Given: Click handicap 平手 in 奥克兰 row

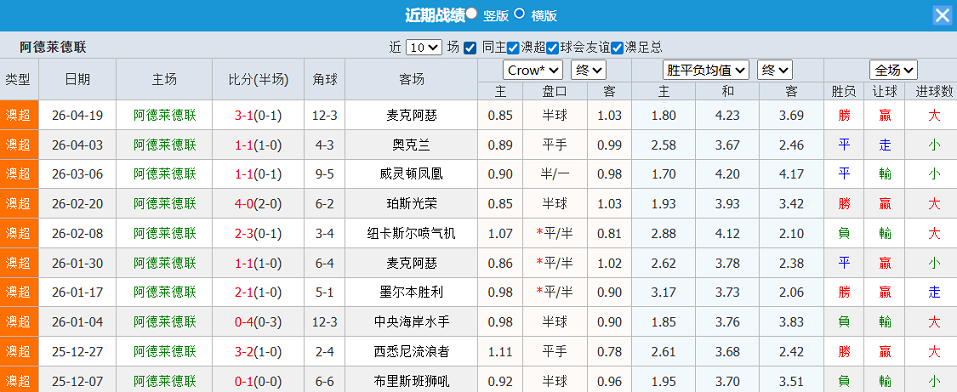Looking at the screenshot, I should (x=555, y=145).
